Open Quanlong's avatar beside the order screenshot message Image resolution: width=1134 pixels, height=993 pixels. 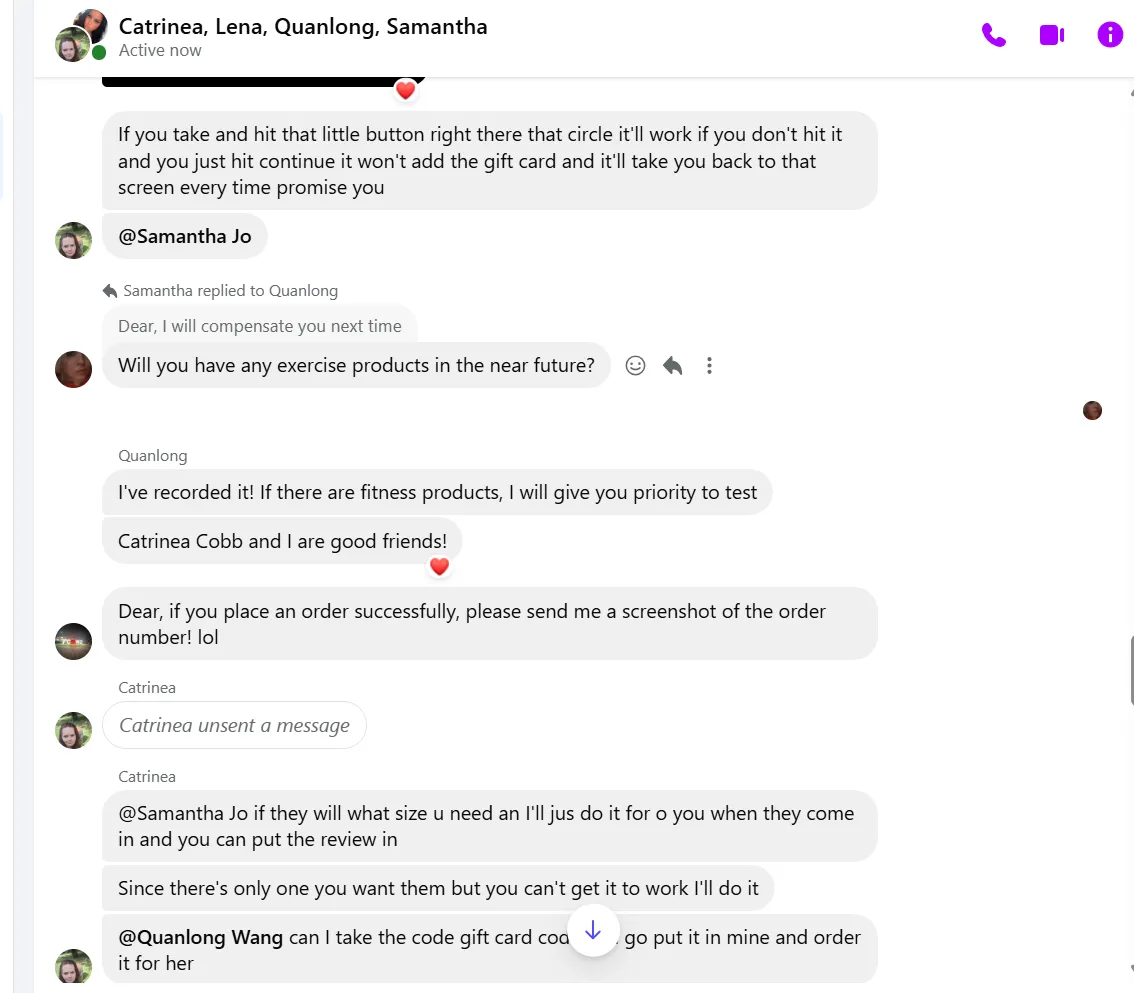[73, 641]
